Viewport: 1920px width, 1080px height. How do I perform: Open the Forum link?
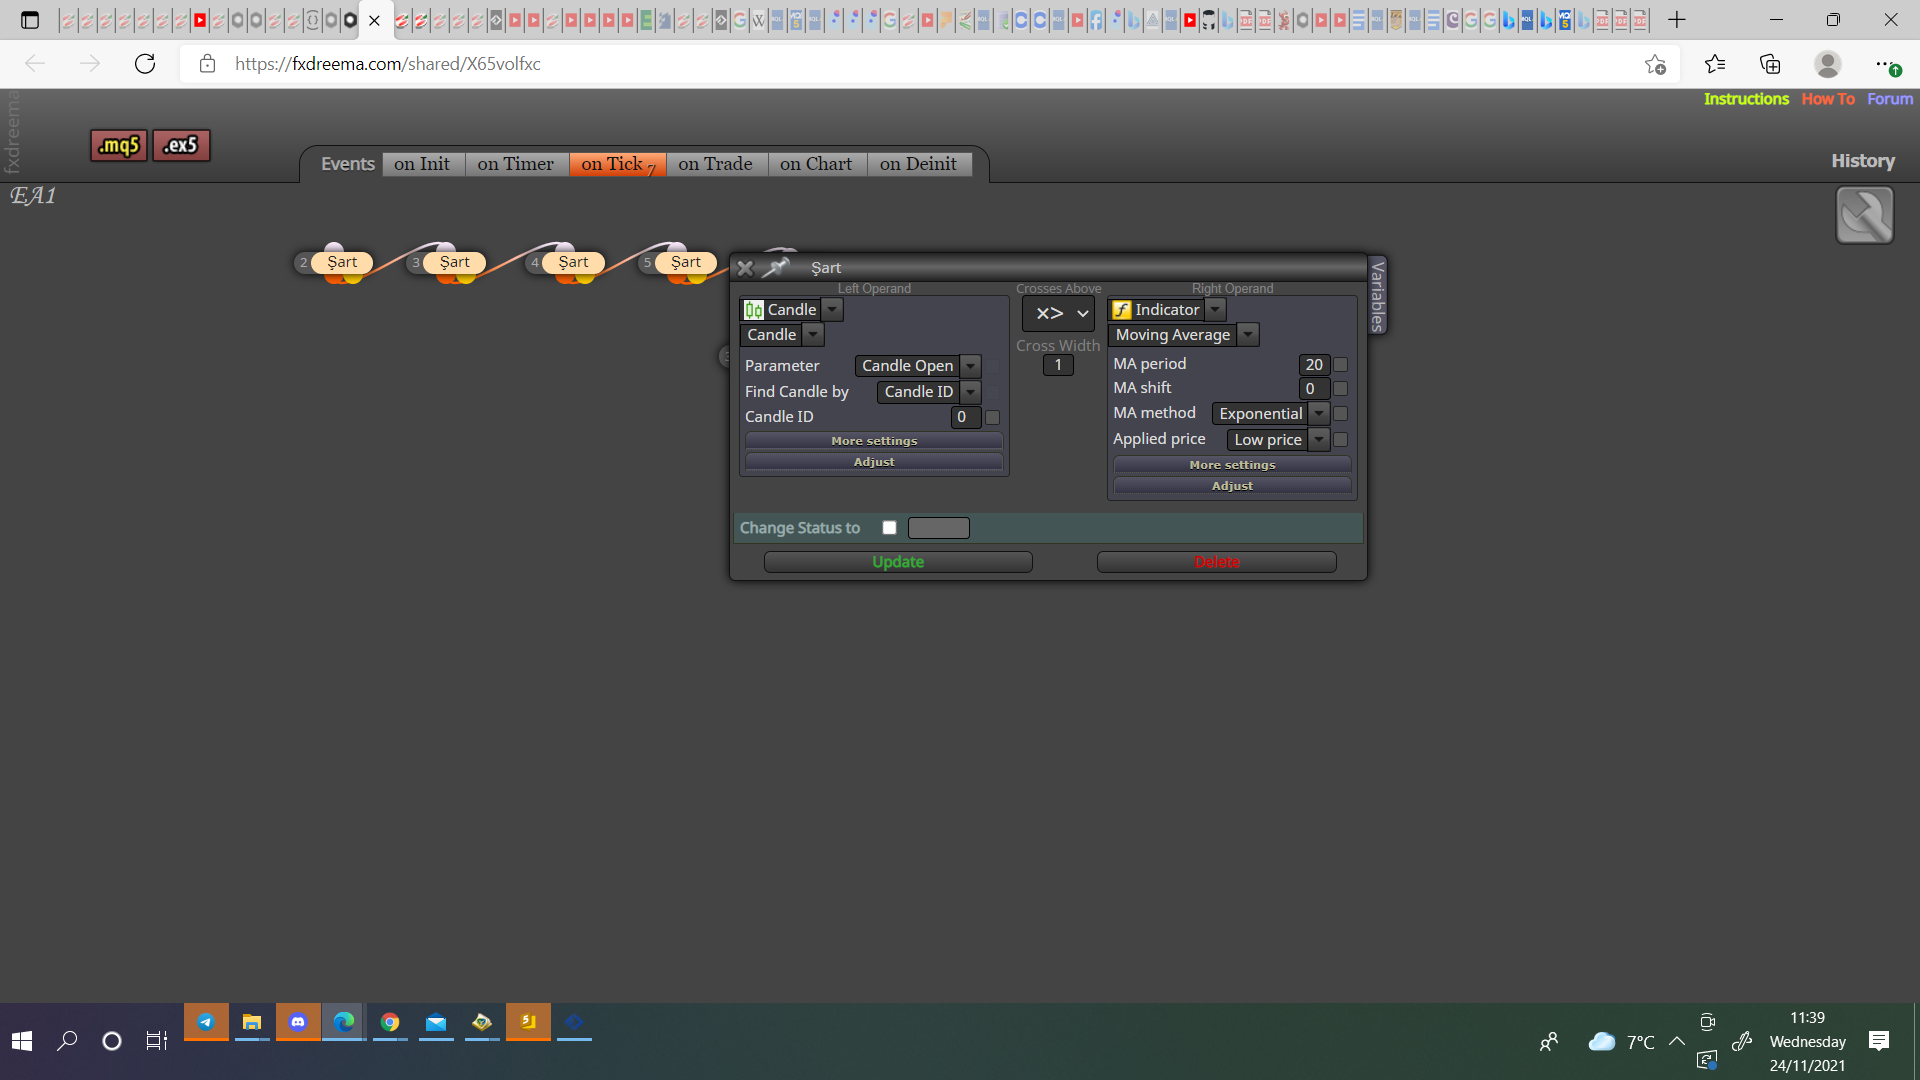pos(1890,99)
